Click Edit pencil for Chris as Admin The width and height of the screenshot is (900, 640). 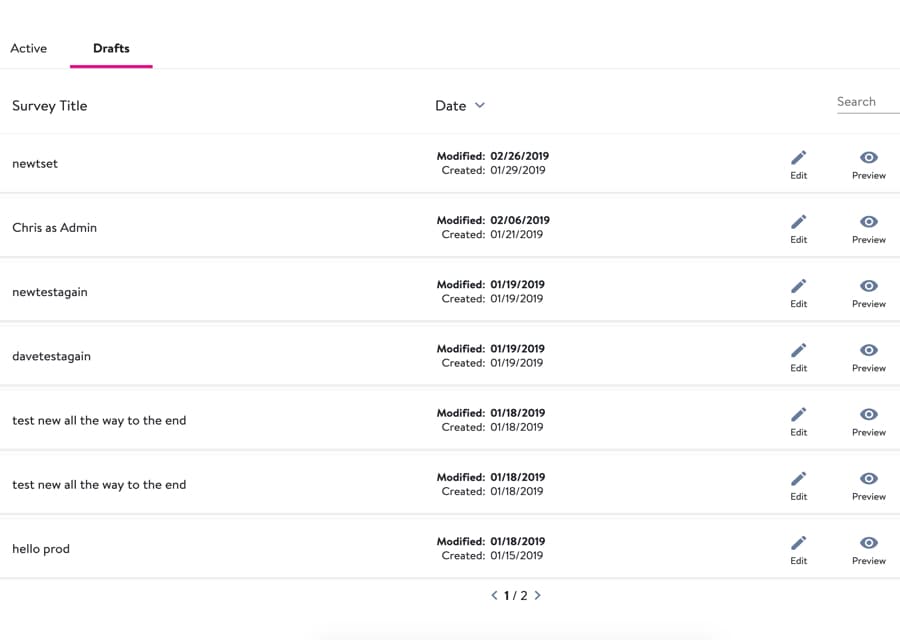pos(798,222)
